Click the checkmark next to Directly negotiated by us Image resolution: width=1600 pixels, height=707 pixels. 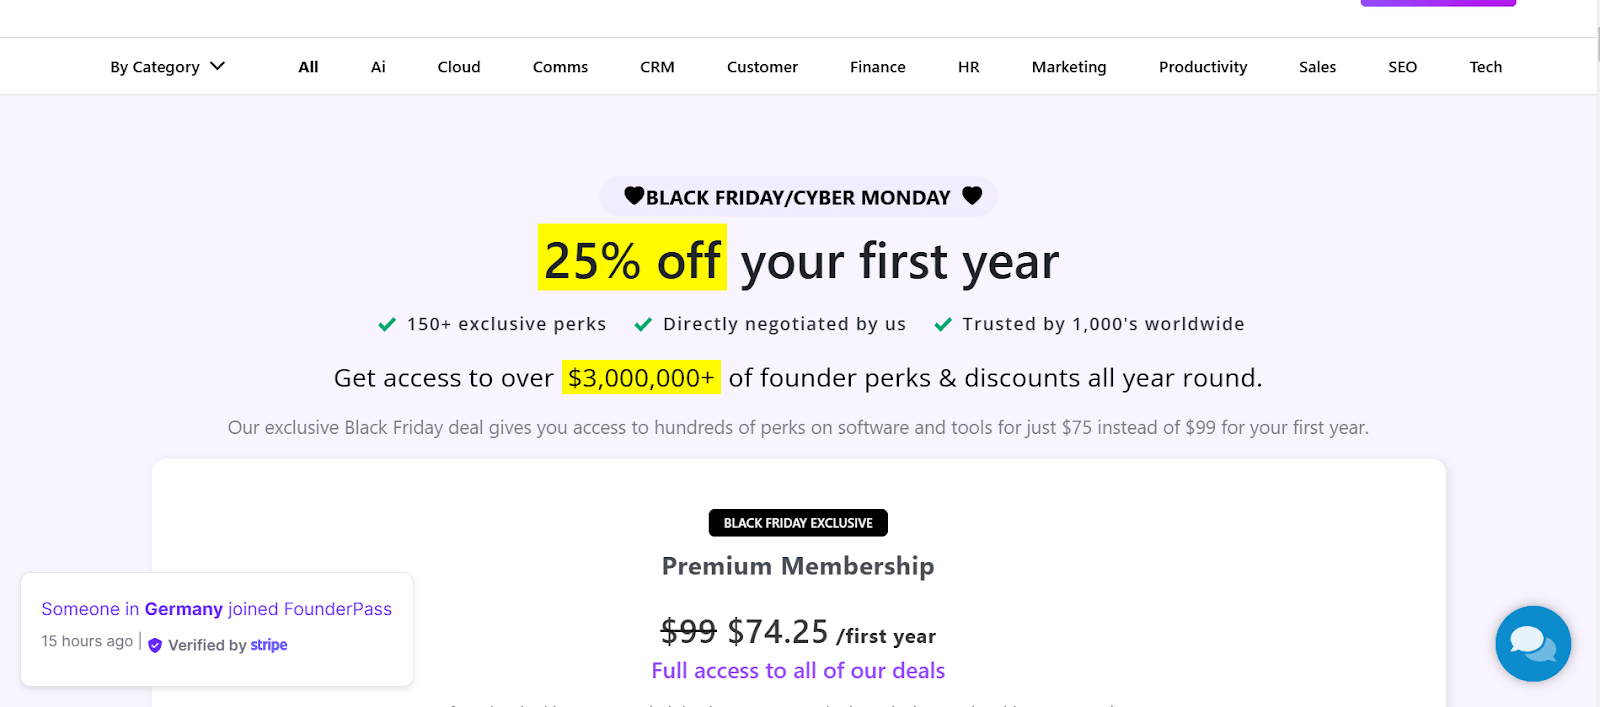642,324
